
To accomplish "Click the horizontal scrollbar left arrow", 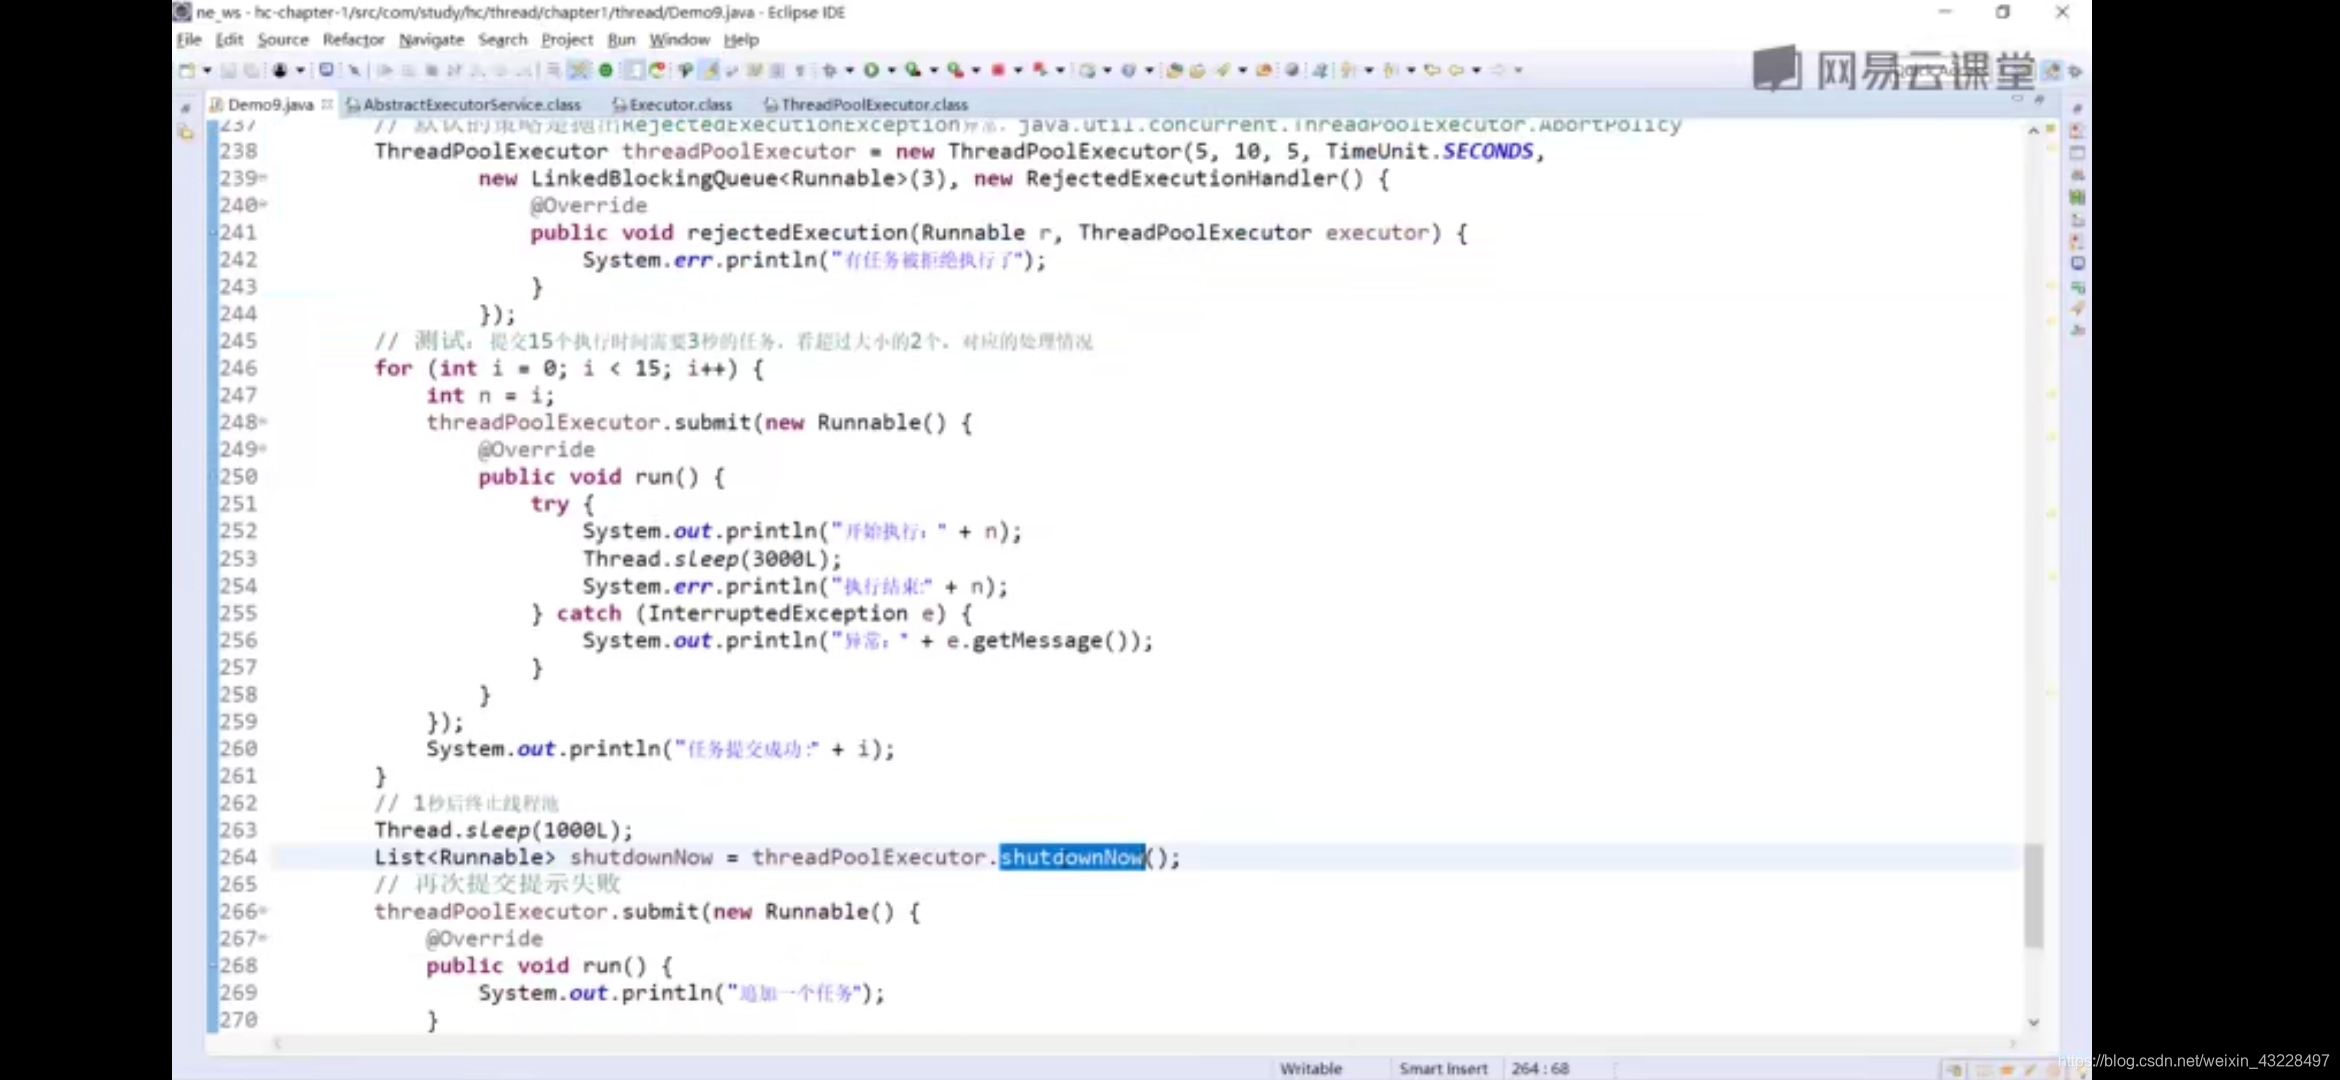I will tap(277, 1043).
